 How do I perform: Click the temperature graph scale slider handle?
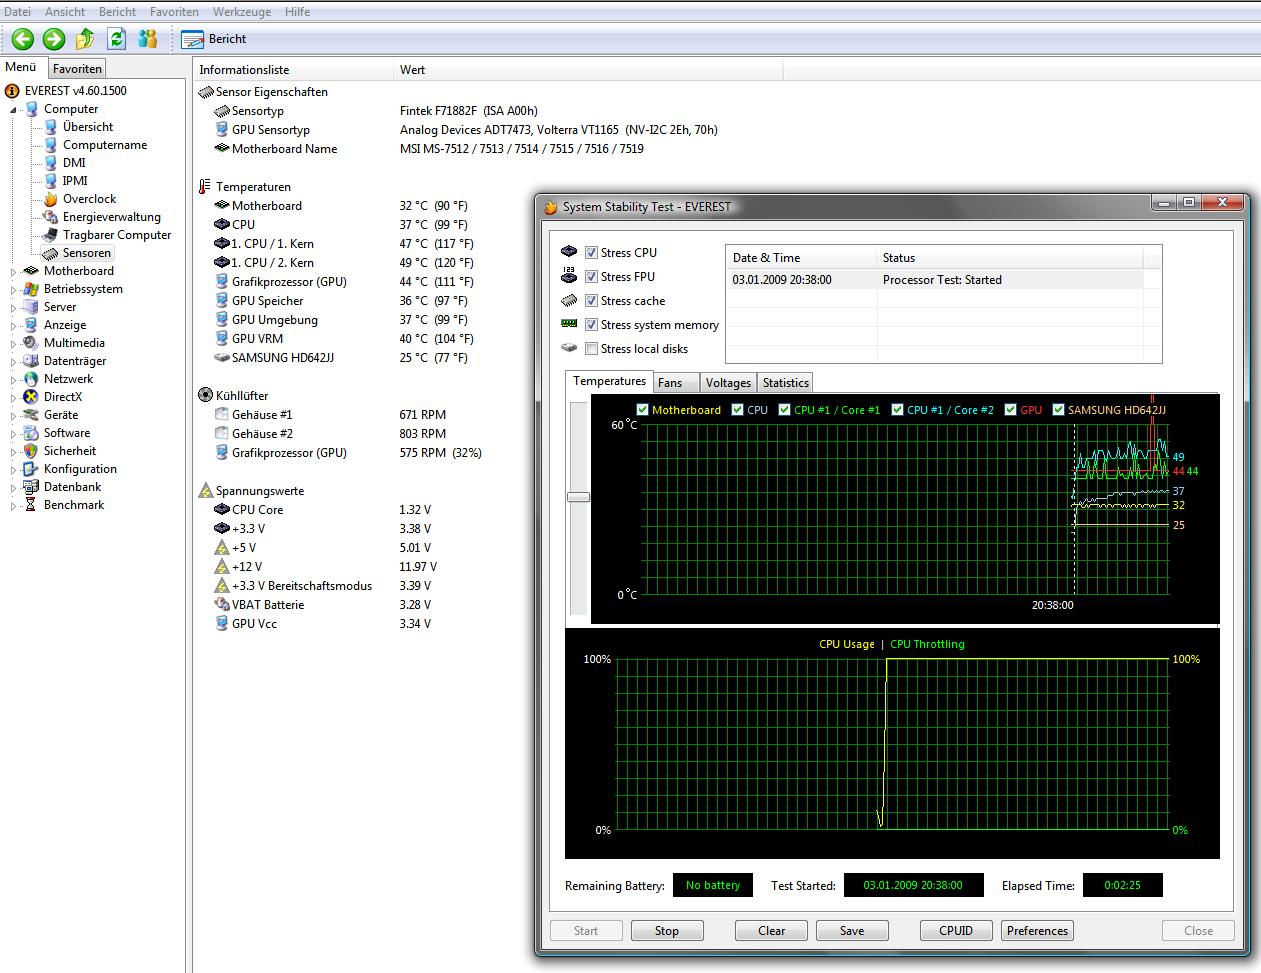coord(578,497)
